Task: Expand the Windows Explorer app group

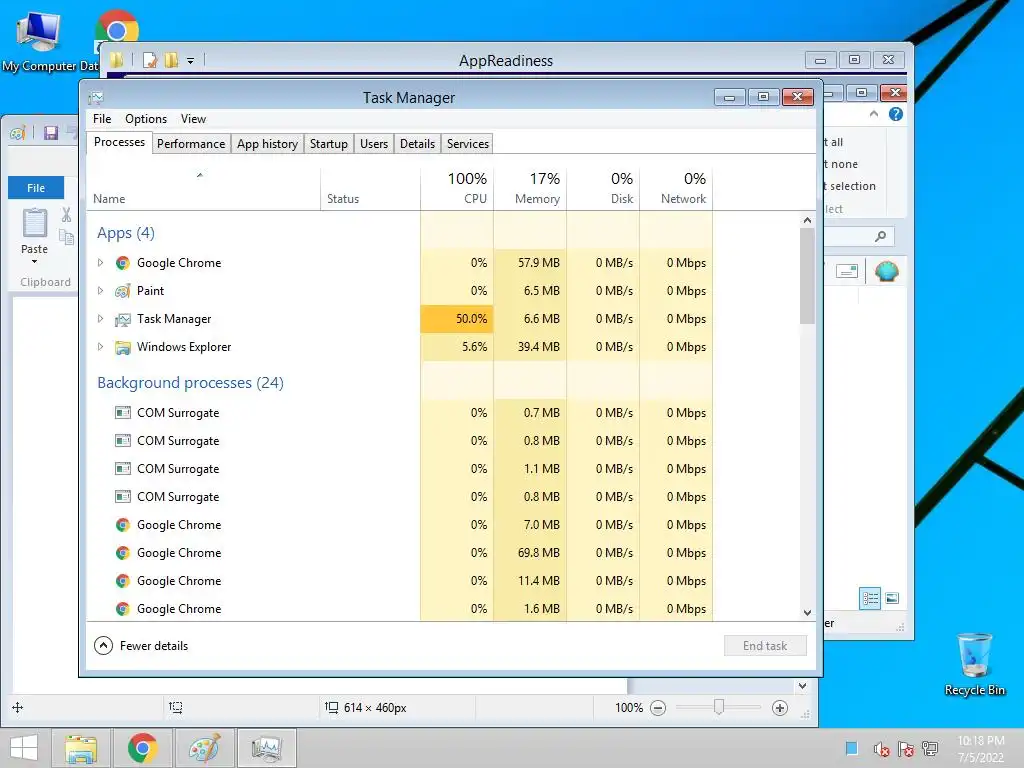Action: coord(100,347)
